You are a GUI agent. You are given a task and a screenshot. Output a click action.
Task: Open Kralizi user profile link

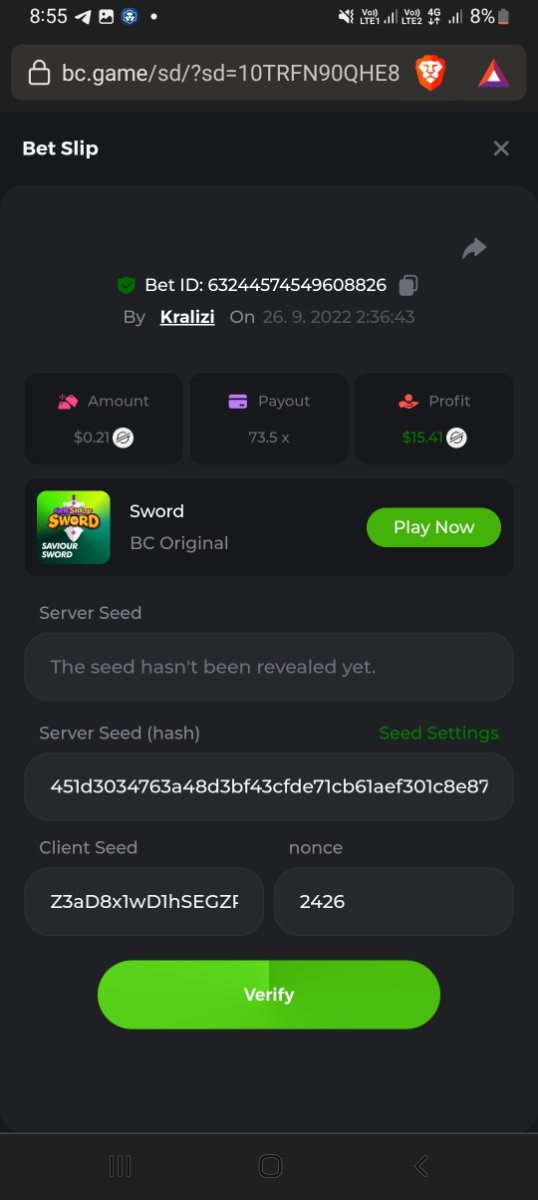187,317
